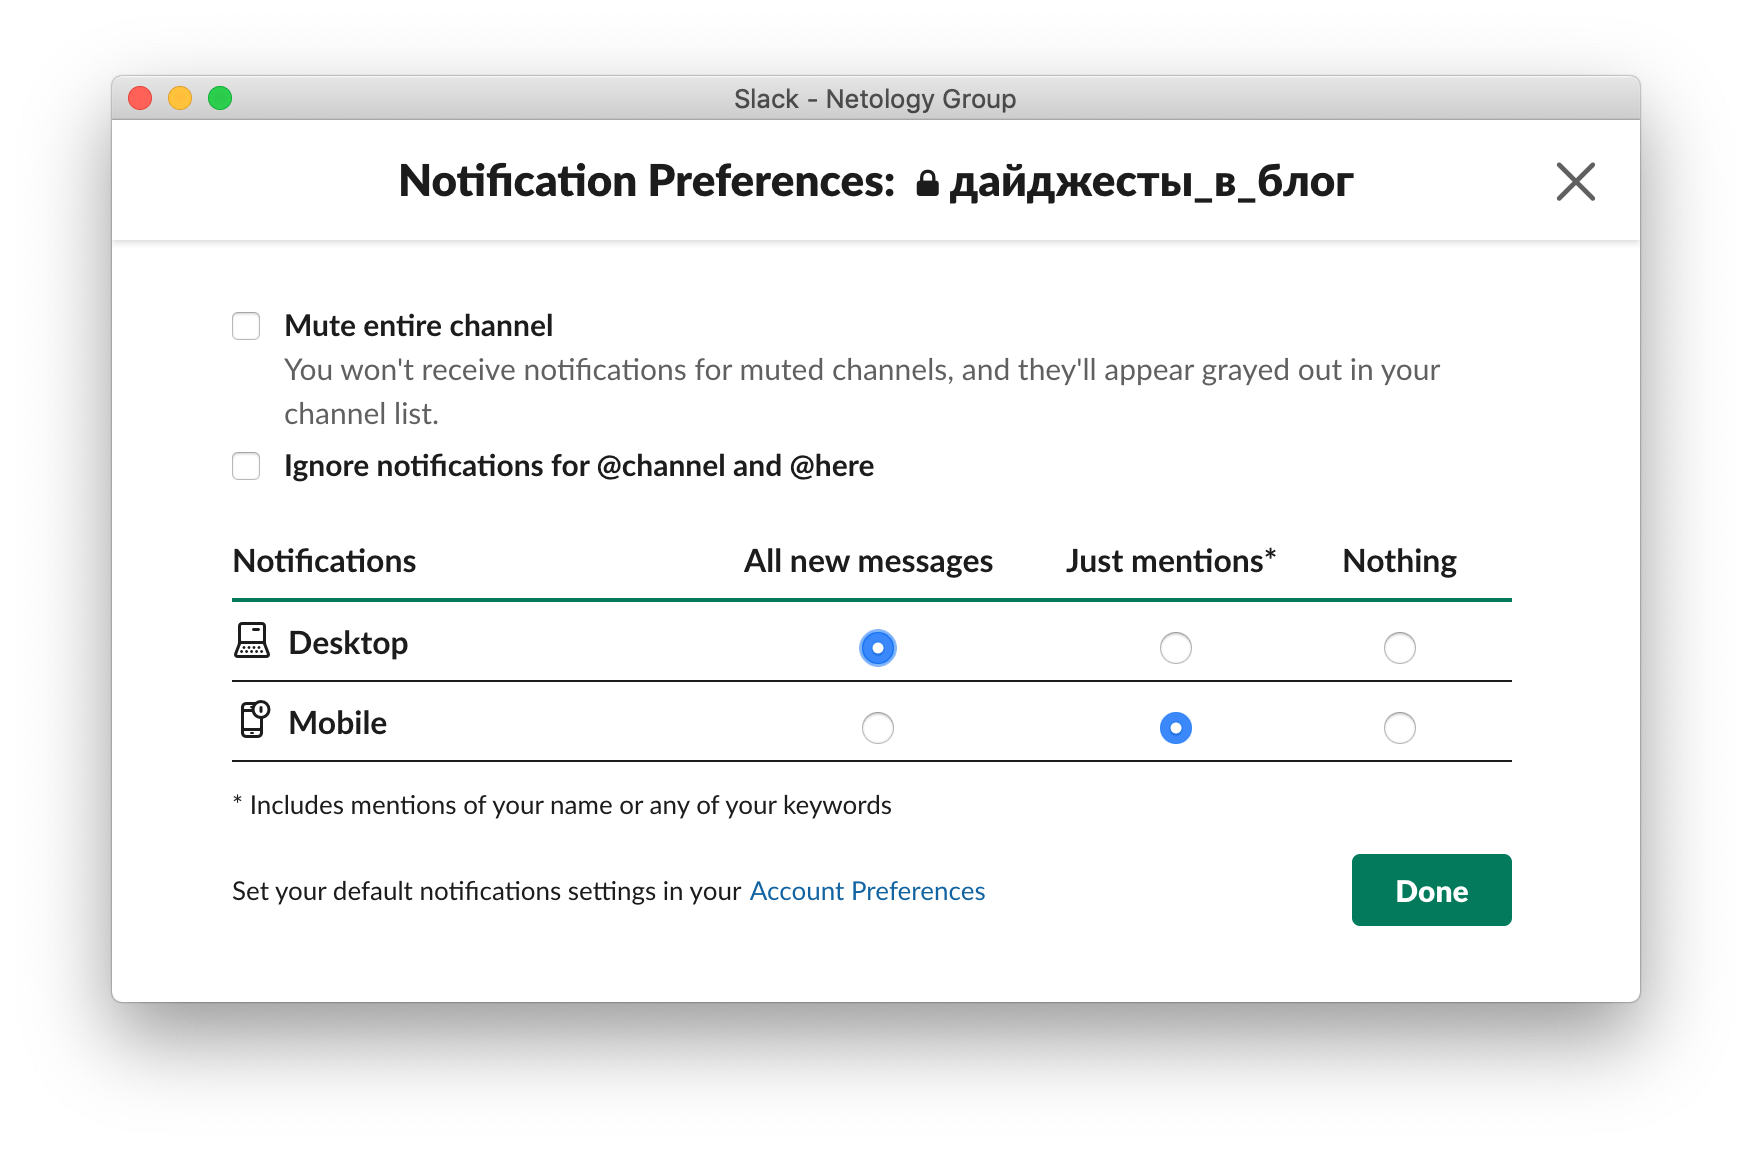
Task: Confirm Desktop All new messages is selected
Action: tap(877, 647)
